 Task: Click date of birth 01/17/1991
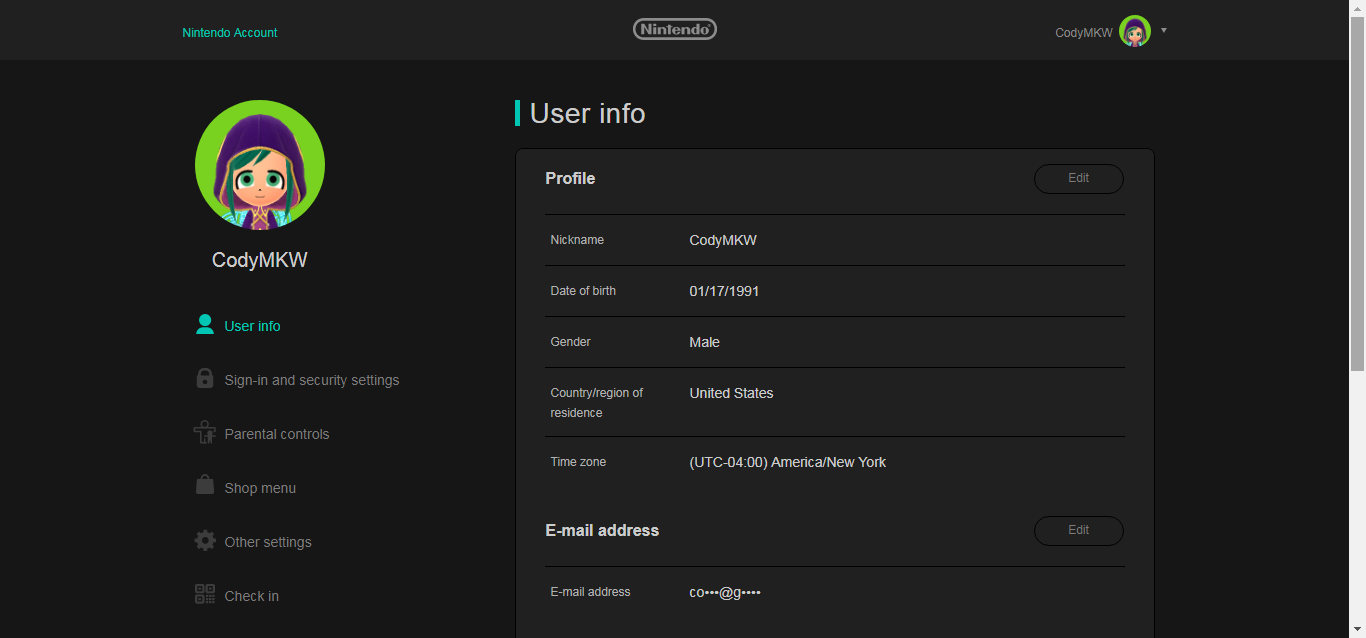(x=724, y=291)
